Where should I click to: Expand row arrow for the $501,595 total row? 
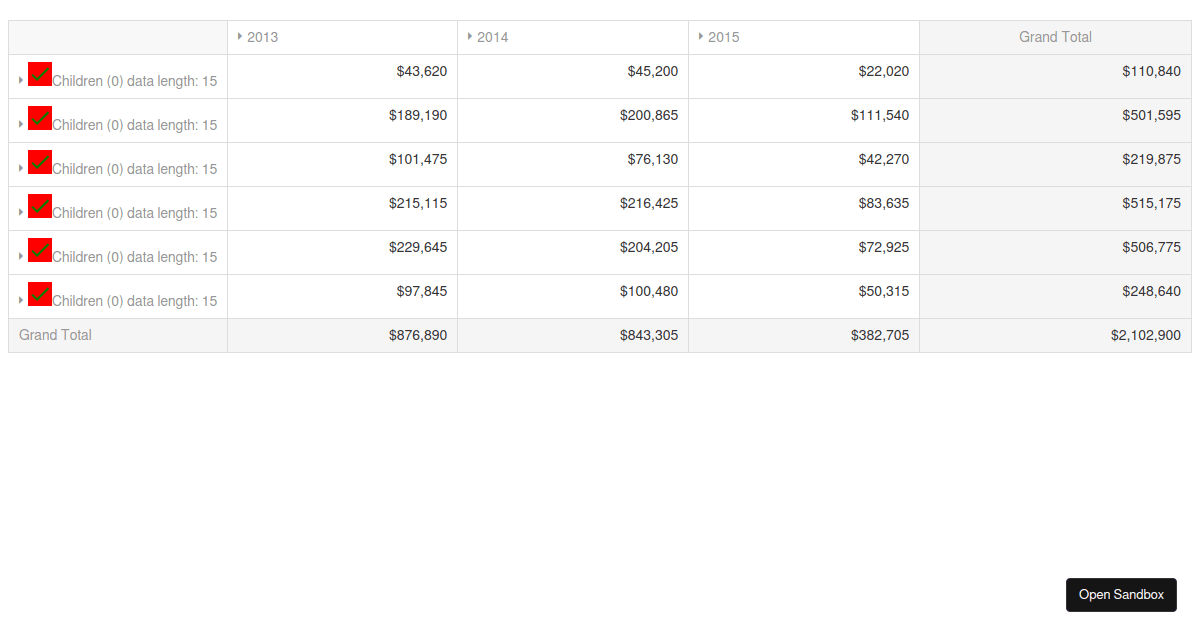[21, 124]
